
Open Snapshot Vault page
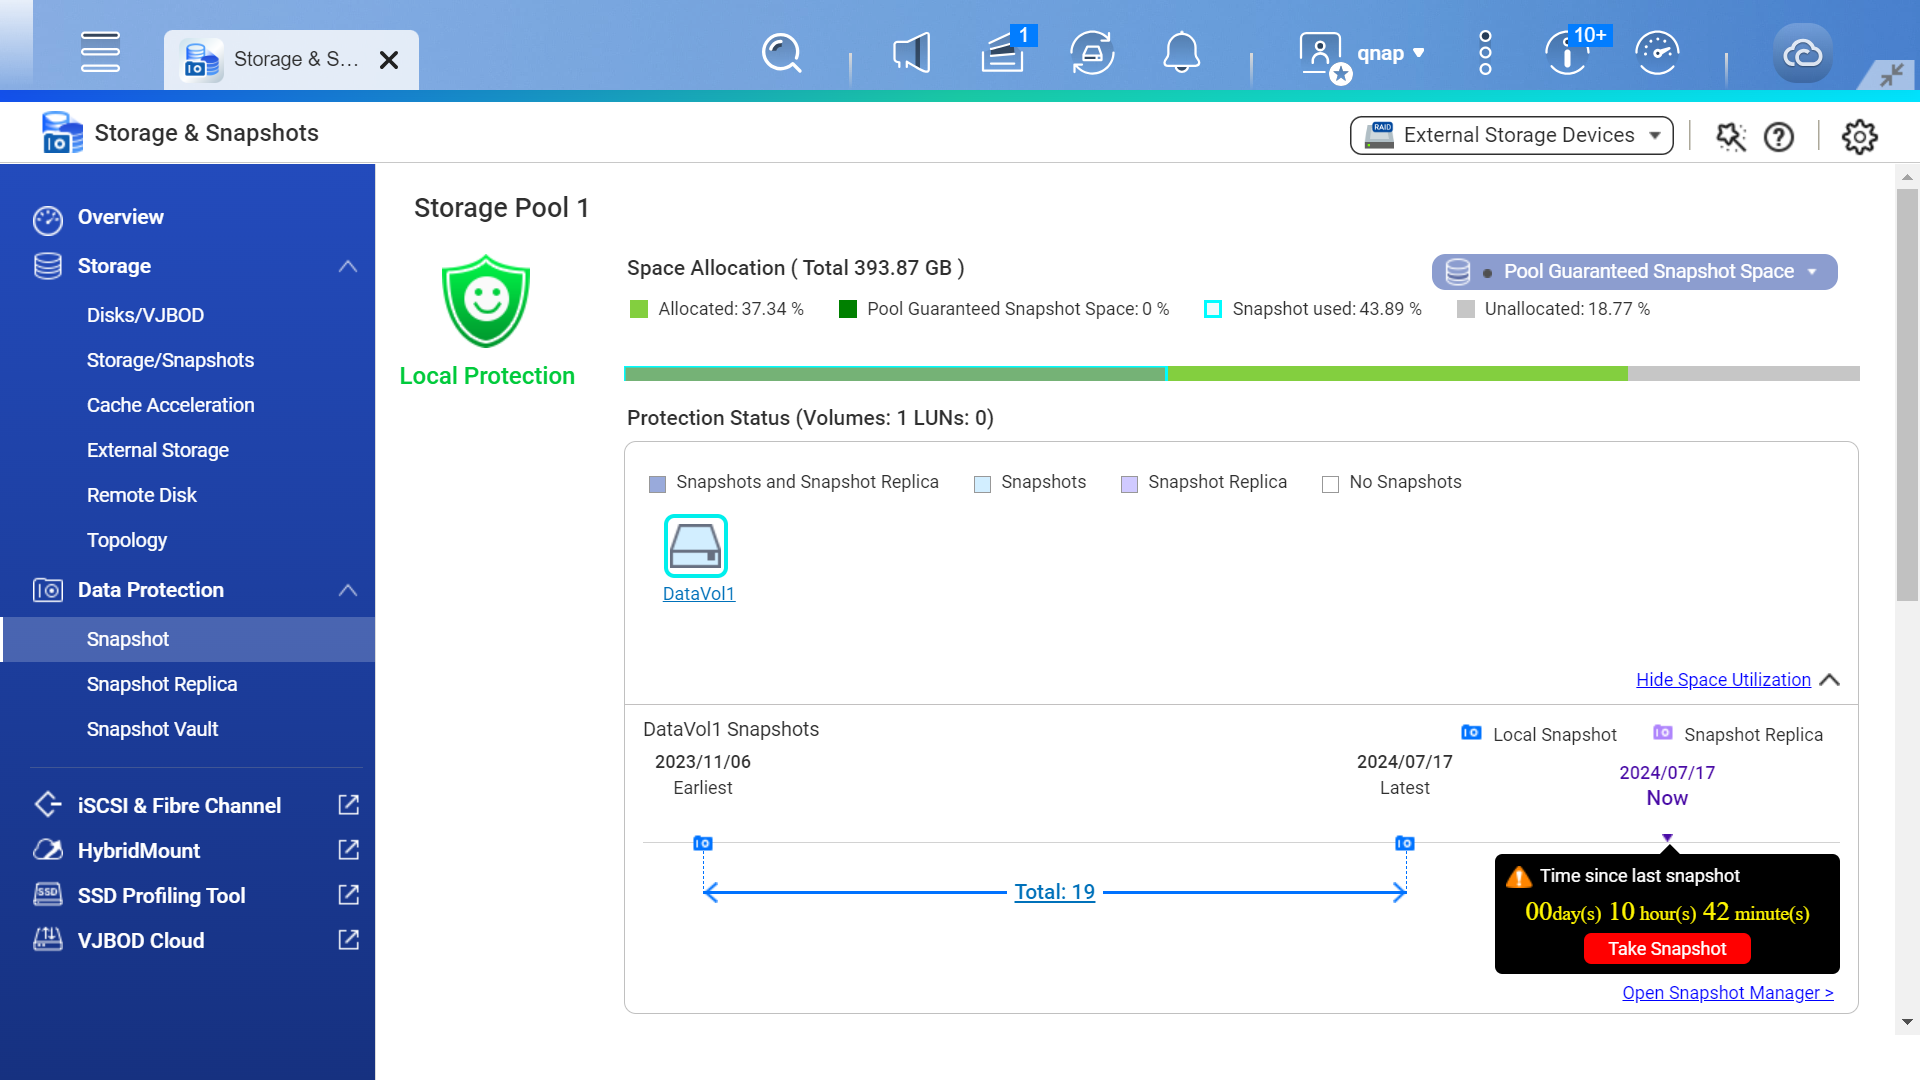(152, 729)
